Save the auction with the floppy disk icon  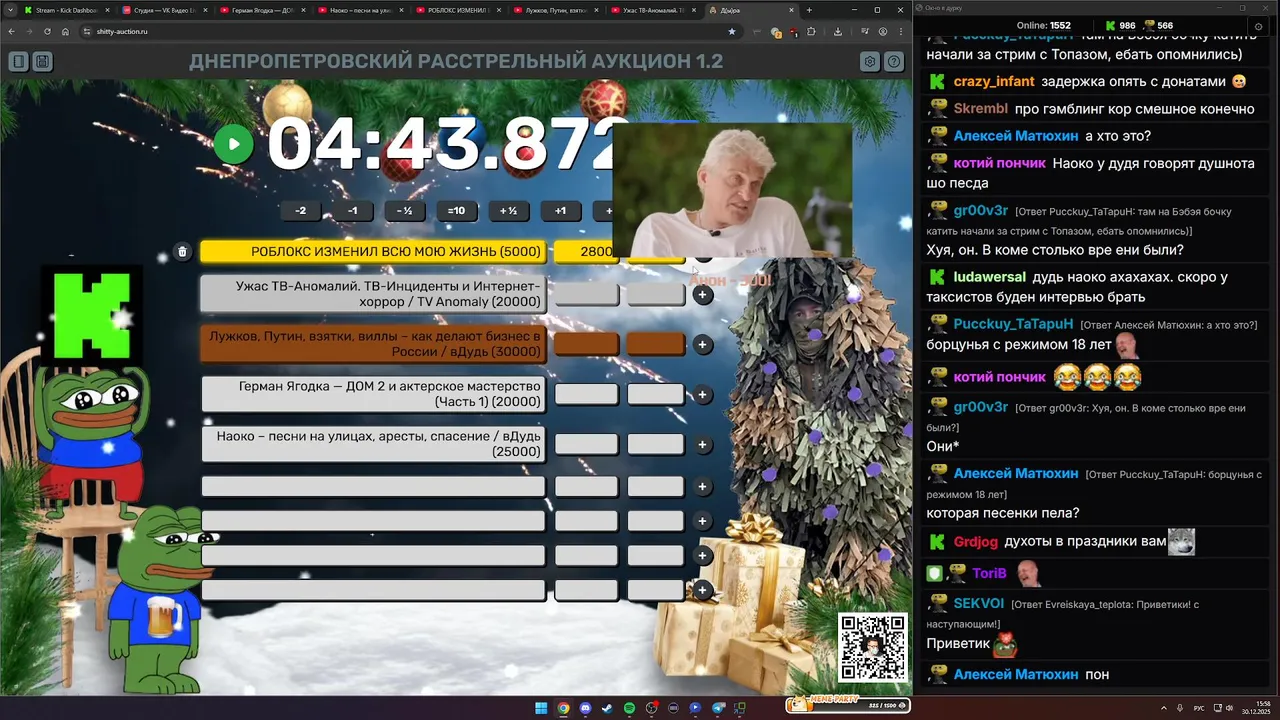point(42,62)
